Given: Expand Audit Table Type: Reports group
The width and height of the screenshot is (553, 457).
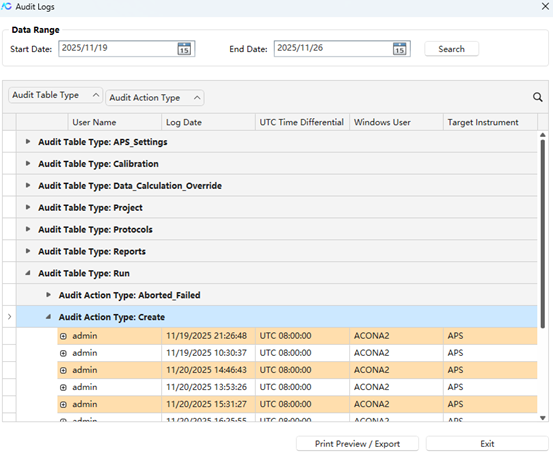Looking at the screenshot, I should click(x=28, y=251).
